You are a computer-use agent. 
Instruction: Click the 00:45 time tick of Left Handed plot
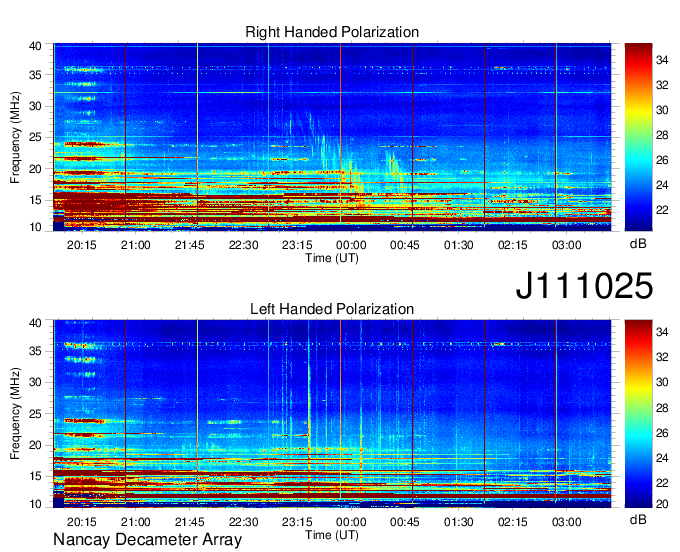[405, 522]
